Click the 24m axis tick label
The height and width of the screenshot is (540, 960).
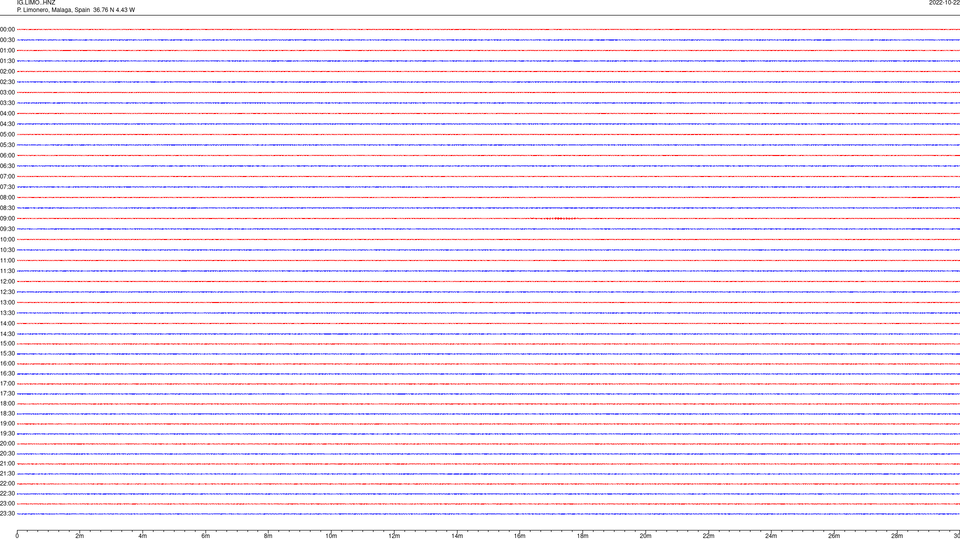(771, 536)
